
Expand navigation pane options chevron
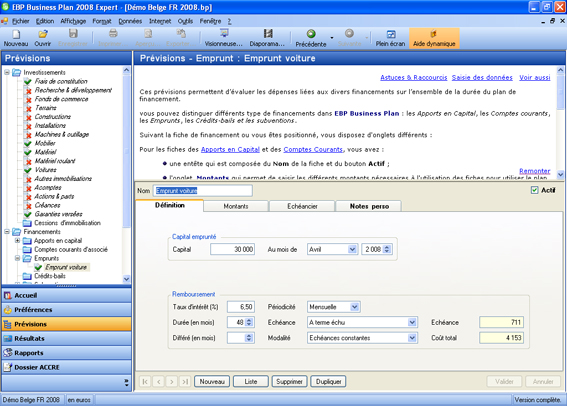point(126,383)
